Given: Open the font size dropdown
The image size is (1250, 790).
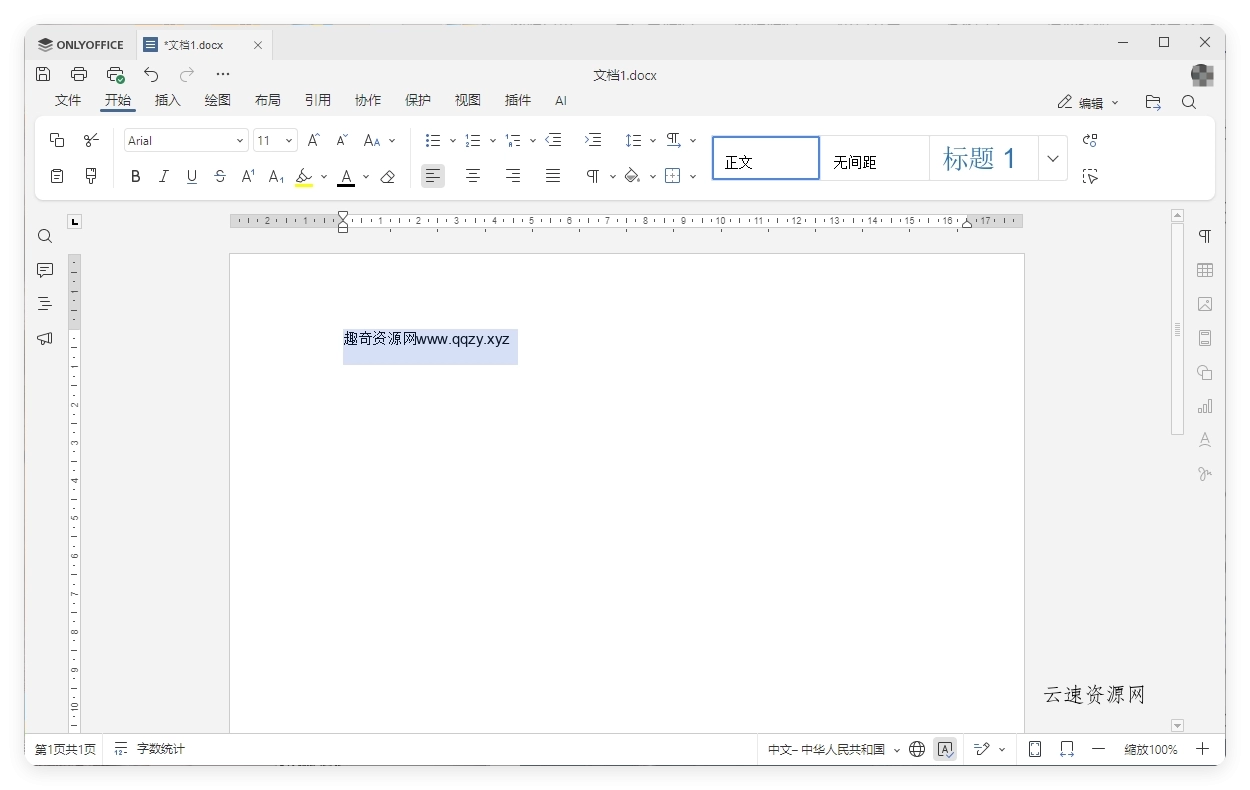Looking at the screenshot, I should click(290, 140).
